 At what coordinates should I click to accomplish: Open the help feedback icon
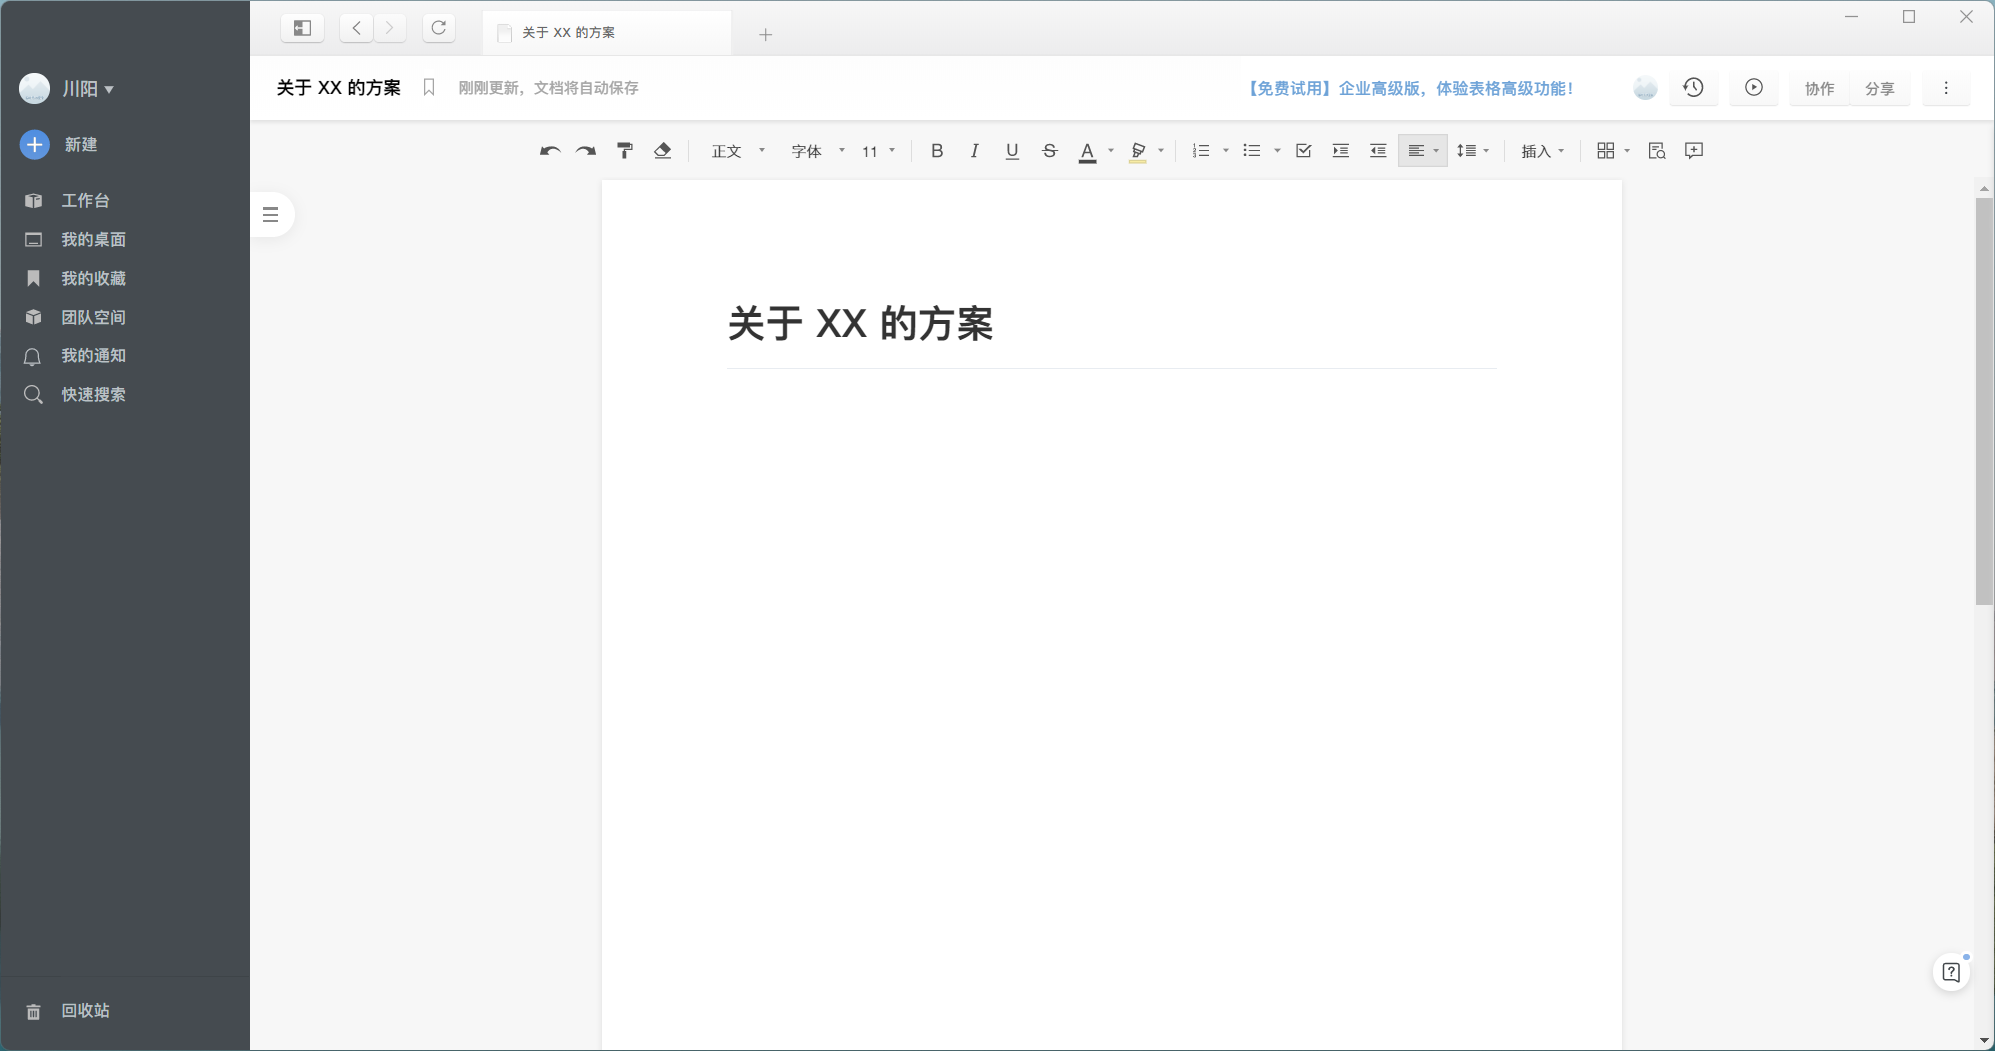click(1951, 972)
